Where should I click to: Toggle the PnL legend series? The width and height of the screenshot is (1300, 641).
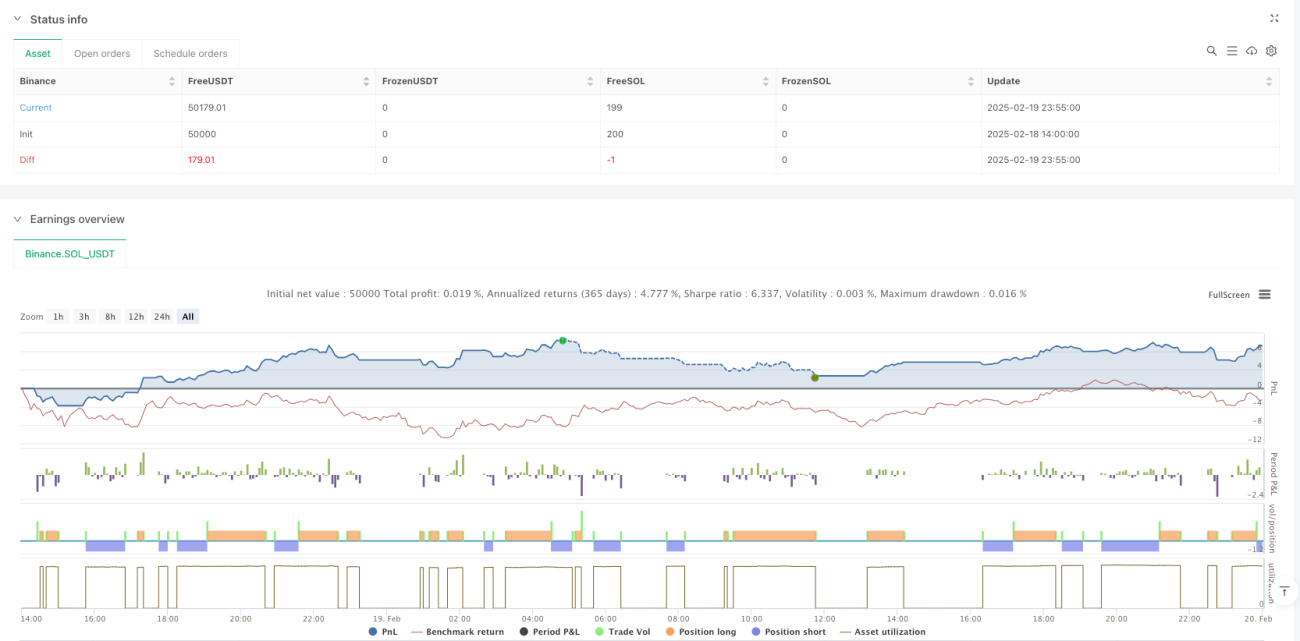click(x=385, y=632)
